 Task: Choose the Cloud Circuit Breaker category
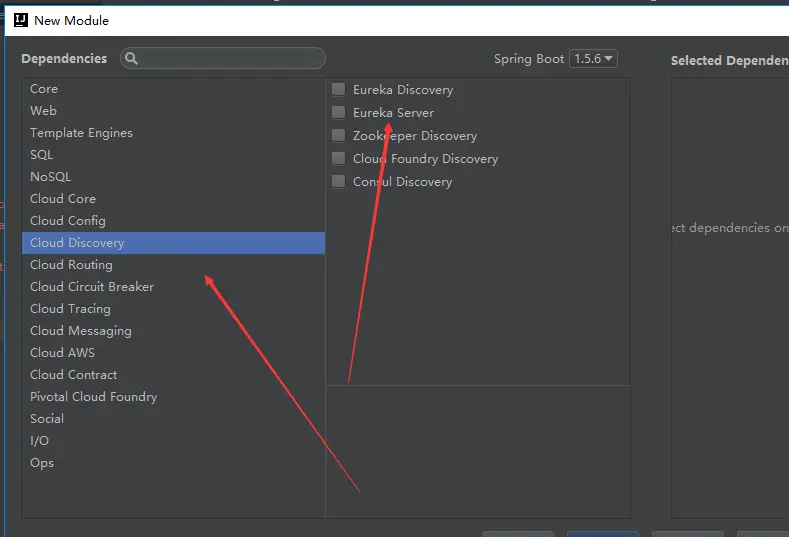(173, 287)
